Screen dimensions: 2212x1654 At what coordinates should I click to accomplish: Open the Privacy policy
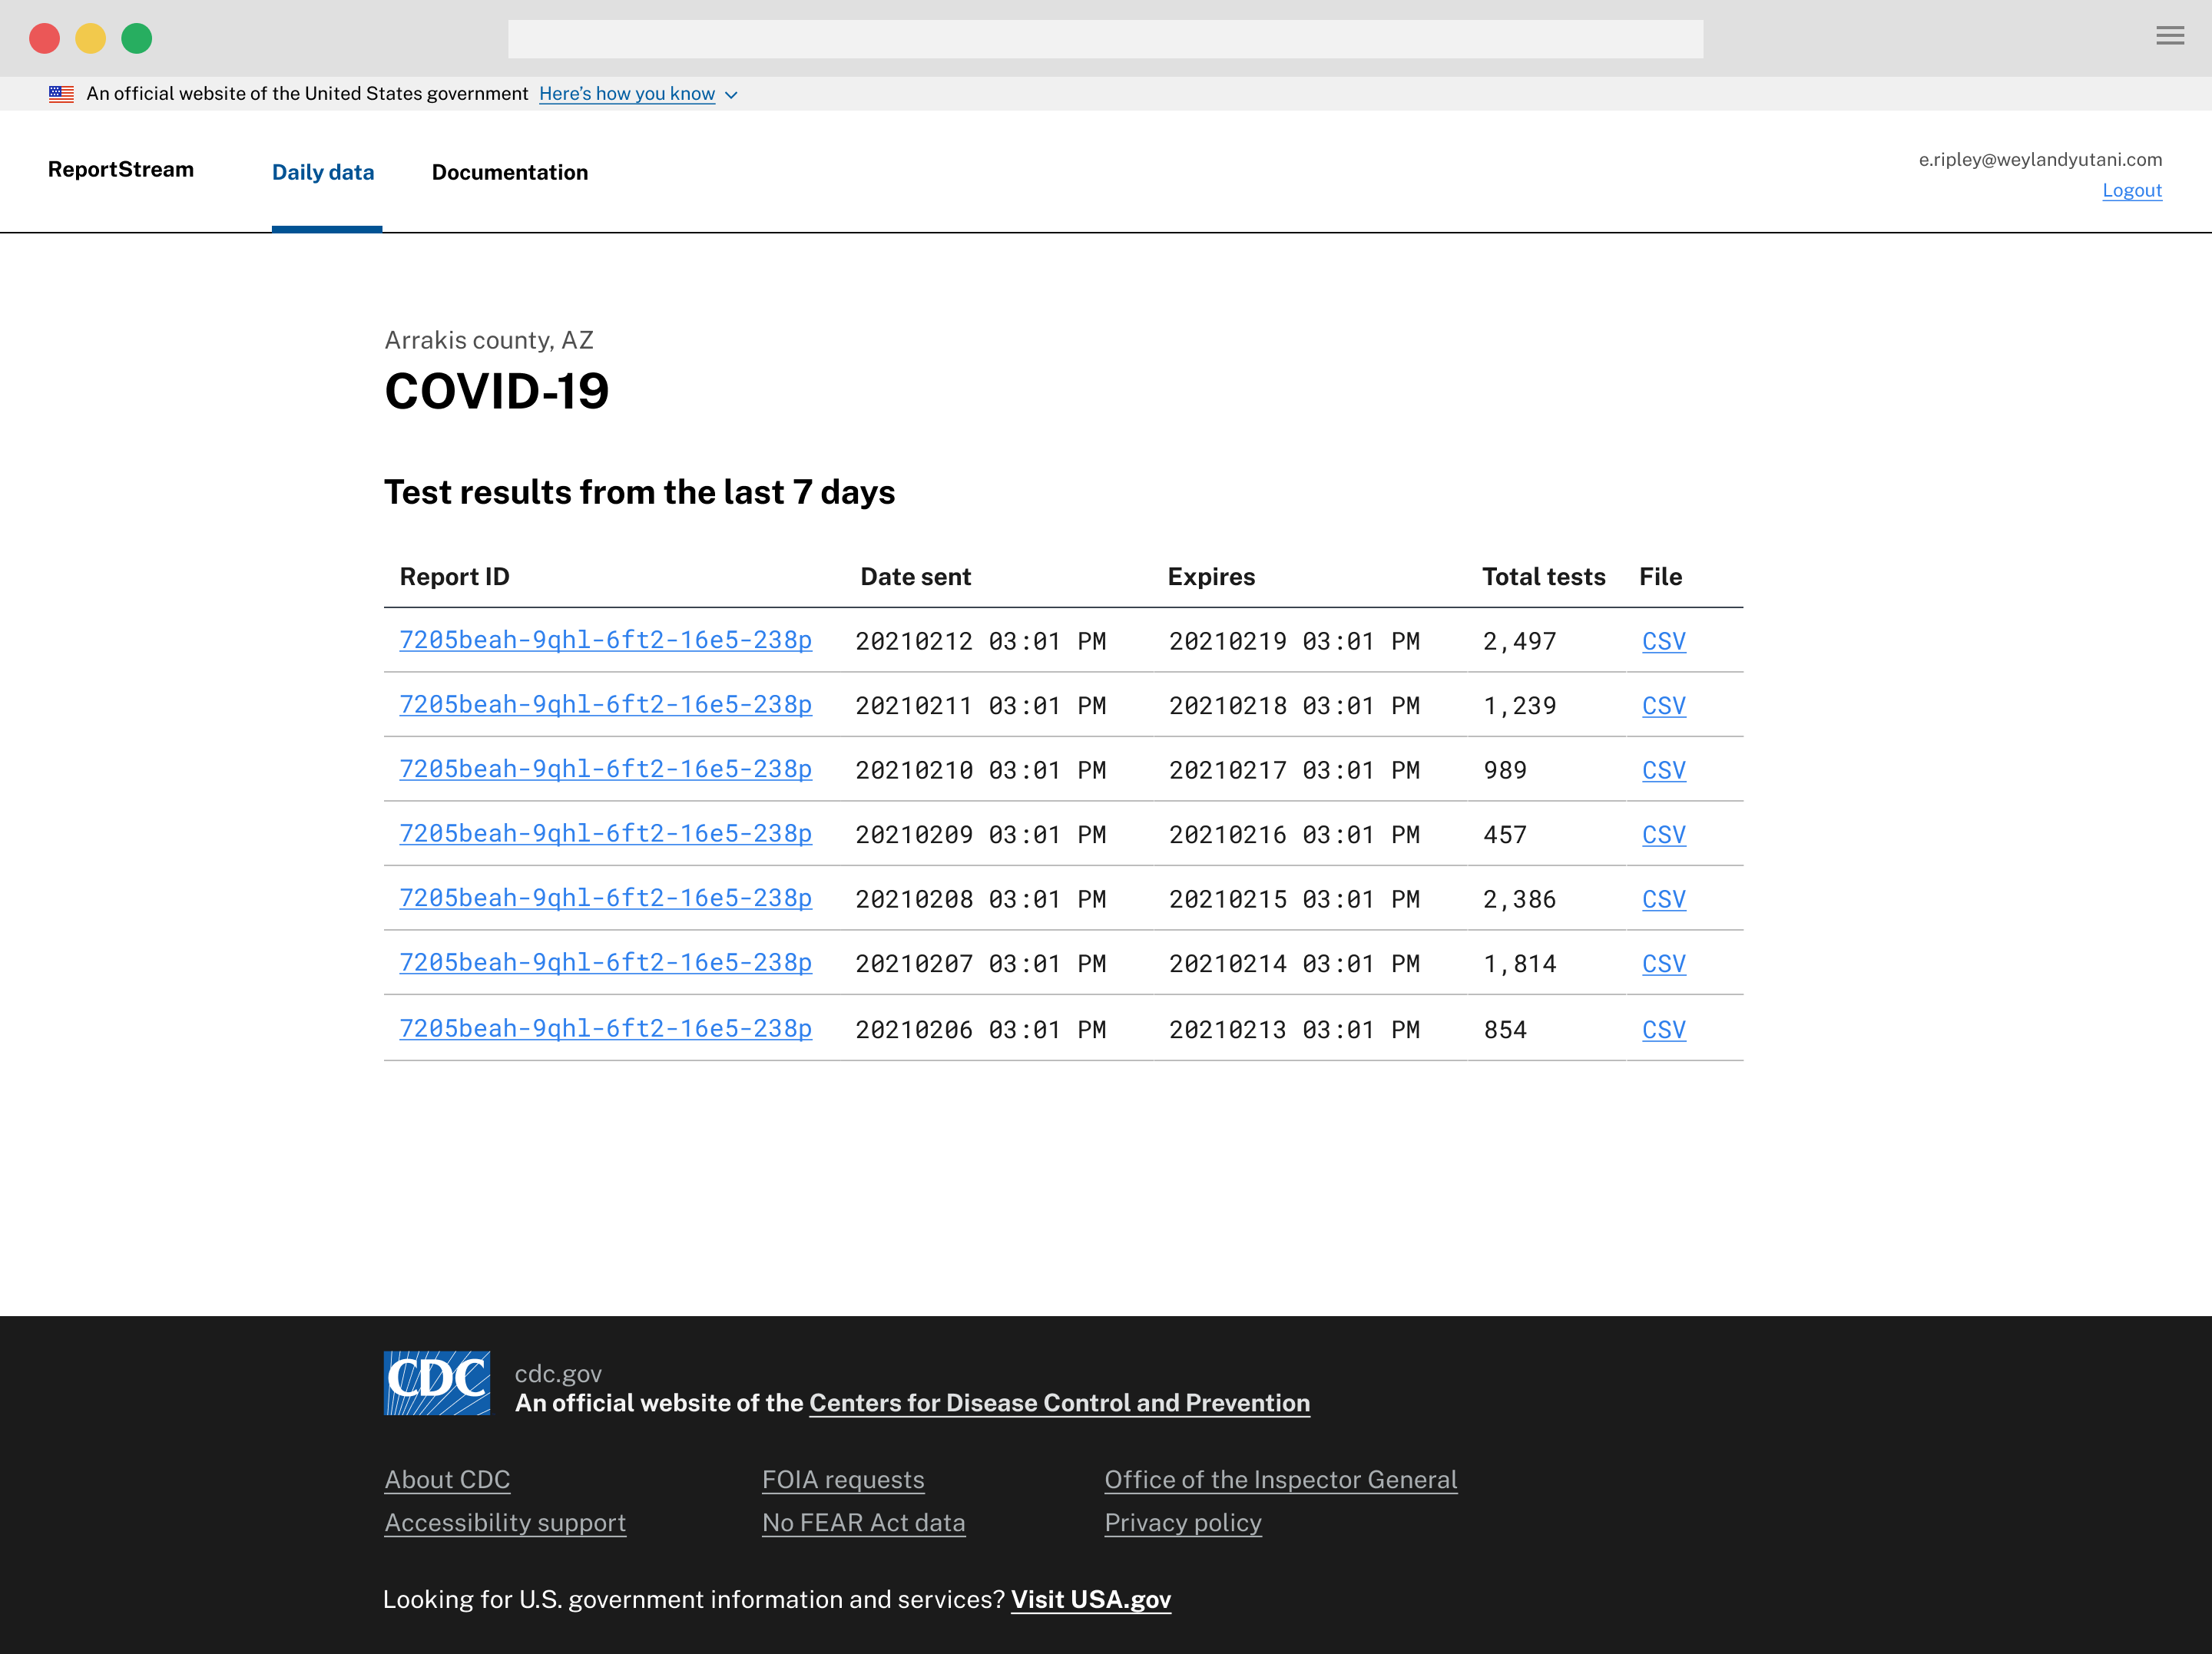(x=1183, y=1522)
